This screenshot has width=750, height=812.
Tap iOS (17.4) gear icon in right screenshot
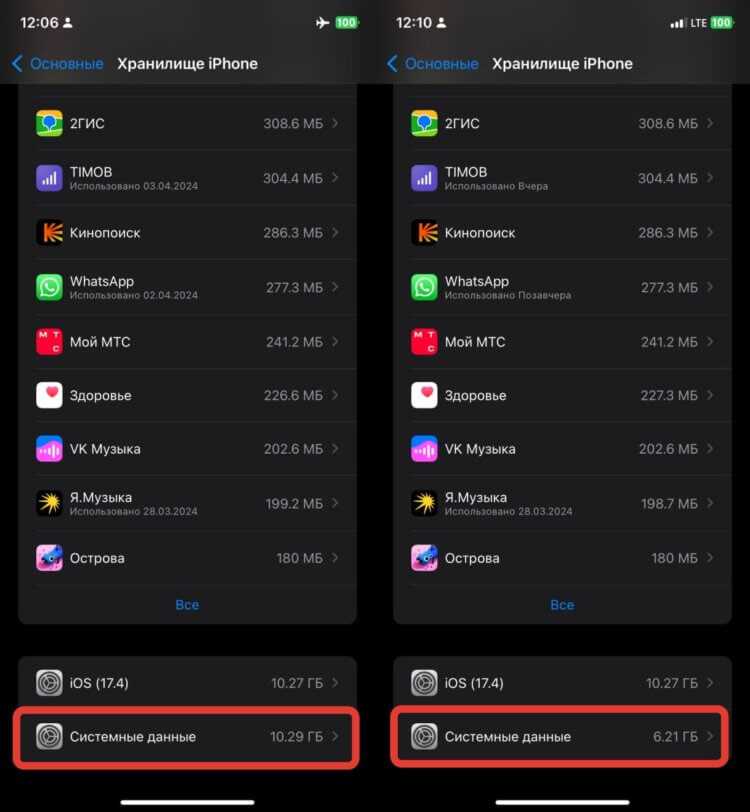pos(424,683)
